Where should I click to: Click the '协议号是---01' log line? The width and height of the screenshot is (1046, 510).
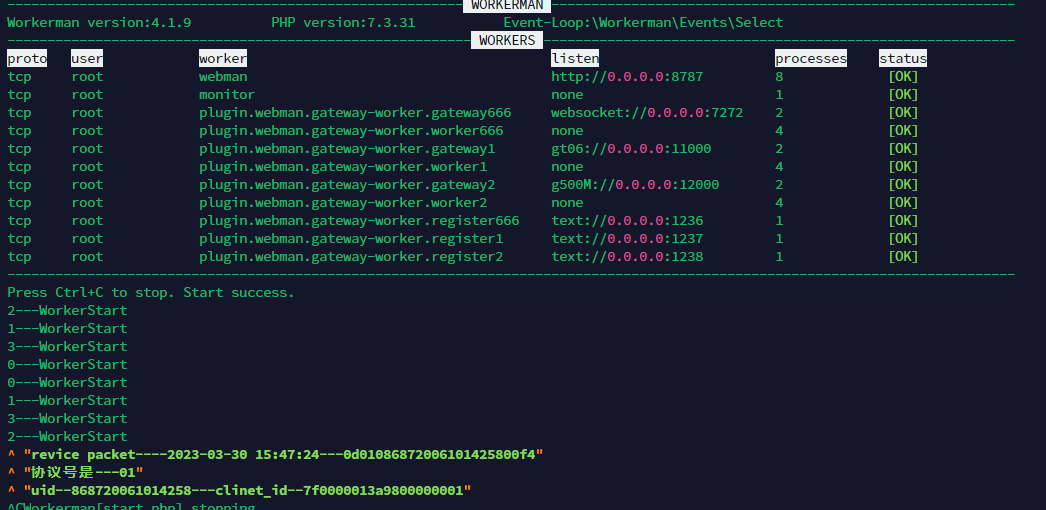tap(75, 473)
